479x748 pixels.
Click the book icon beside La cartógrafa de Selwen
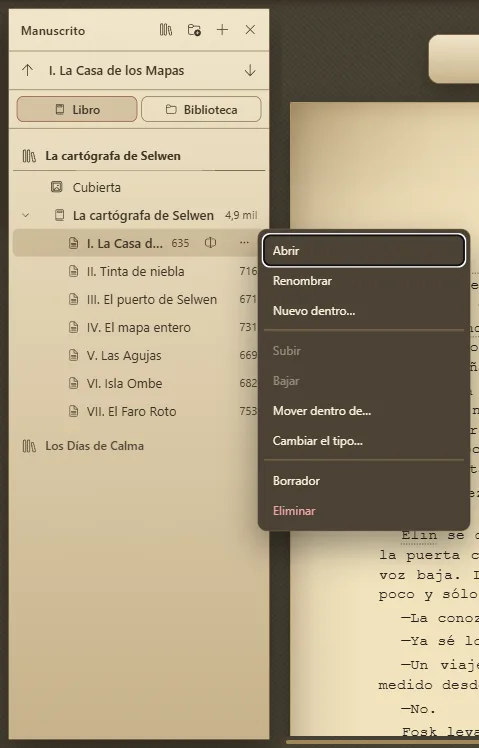[x=59, y=215]
